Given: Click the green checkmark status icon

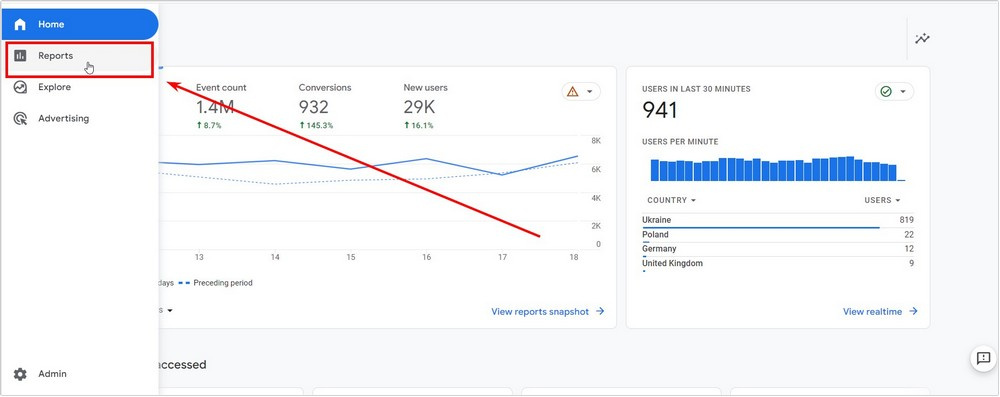Looking at the screenshot, I should point(886,92).
